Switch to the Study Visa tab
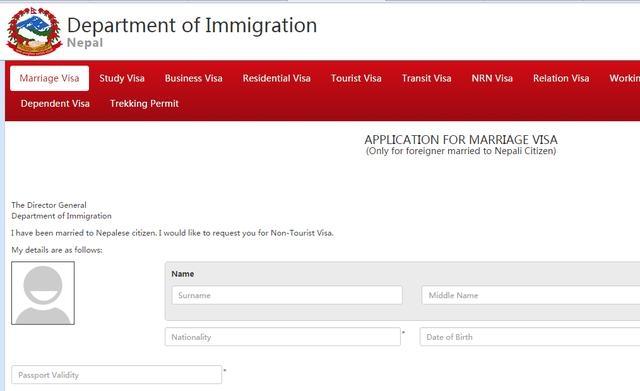640x391 pixels. (122, 78)
